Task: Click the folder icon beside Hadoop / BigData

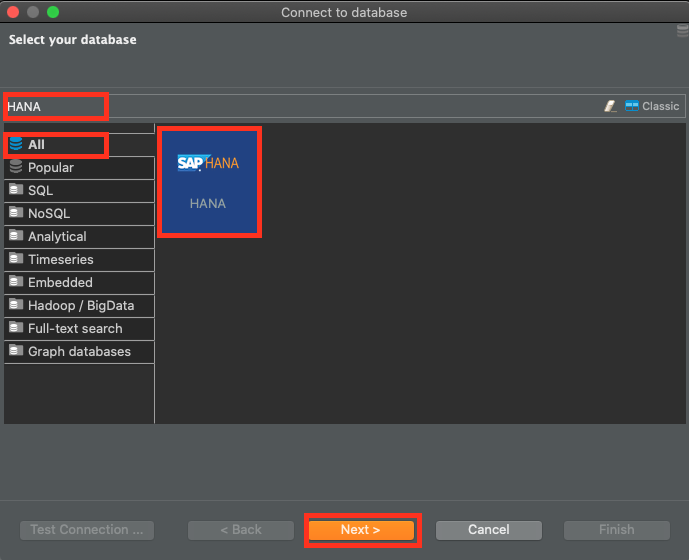Action: coord(16,304)
